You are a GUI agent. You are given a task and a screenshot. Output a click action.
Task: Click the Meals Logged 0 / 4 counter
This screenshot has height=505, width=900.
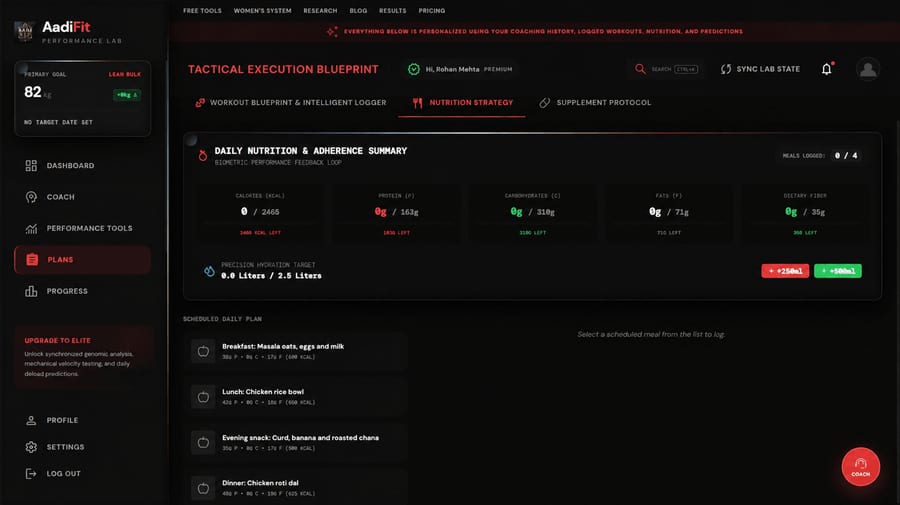(x=821, y=156)
